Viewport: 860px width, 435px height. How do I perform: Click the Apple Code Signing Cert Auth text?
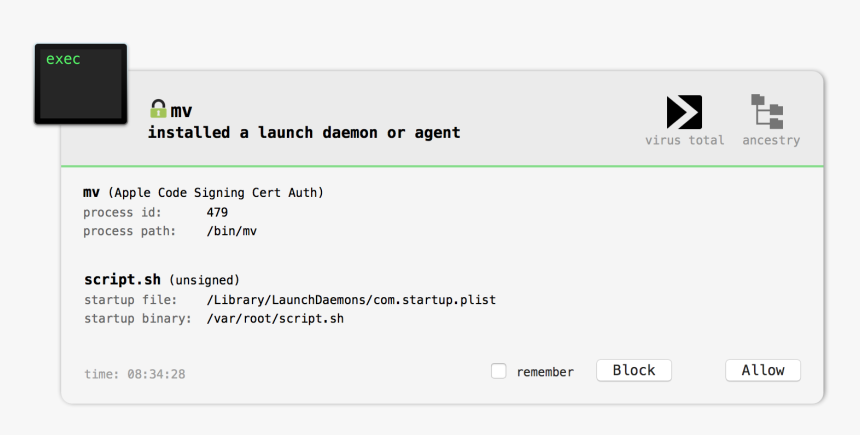coord(216,193)
